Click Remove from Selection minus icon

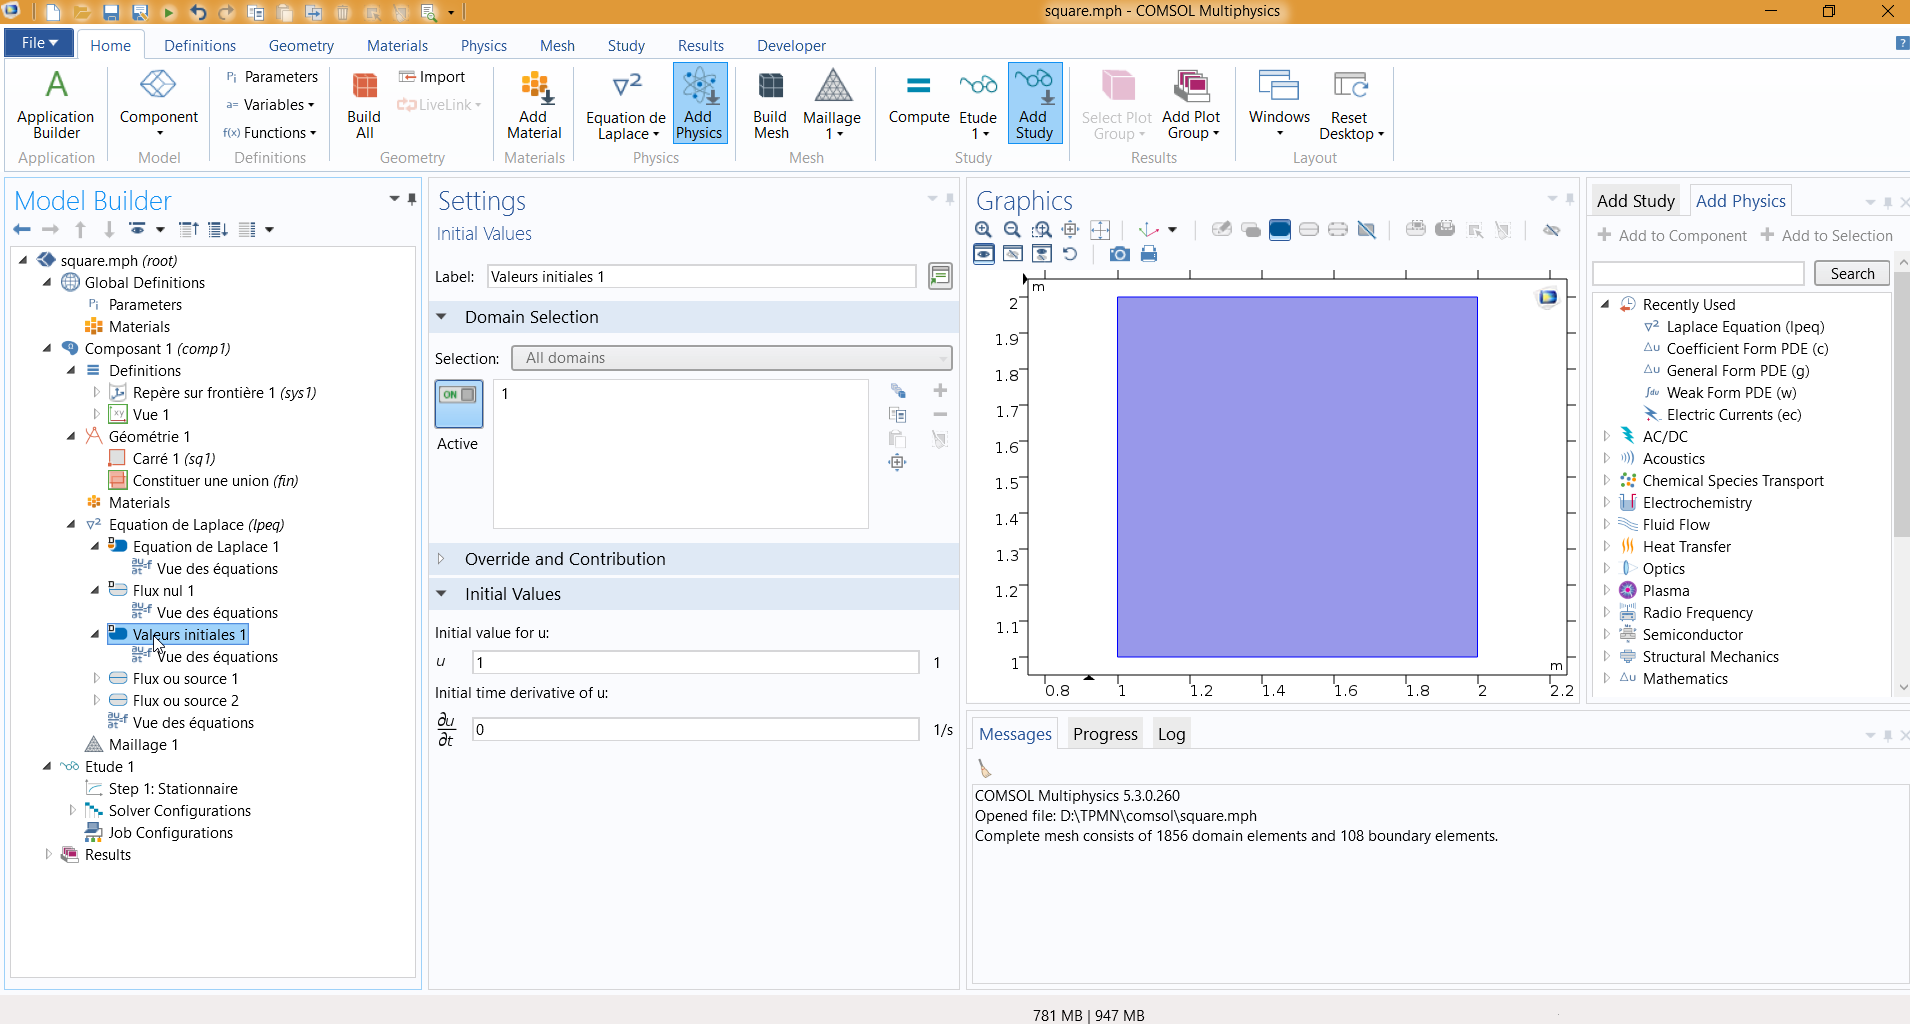tap(940, 415)
